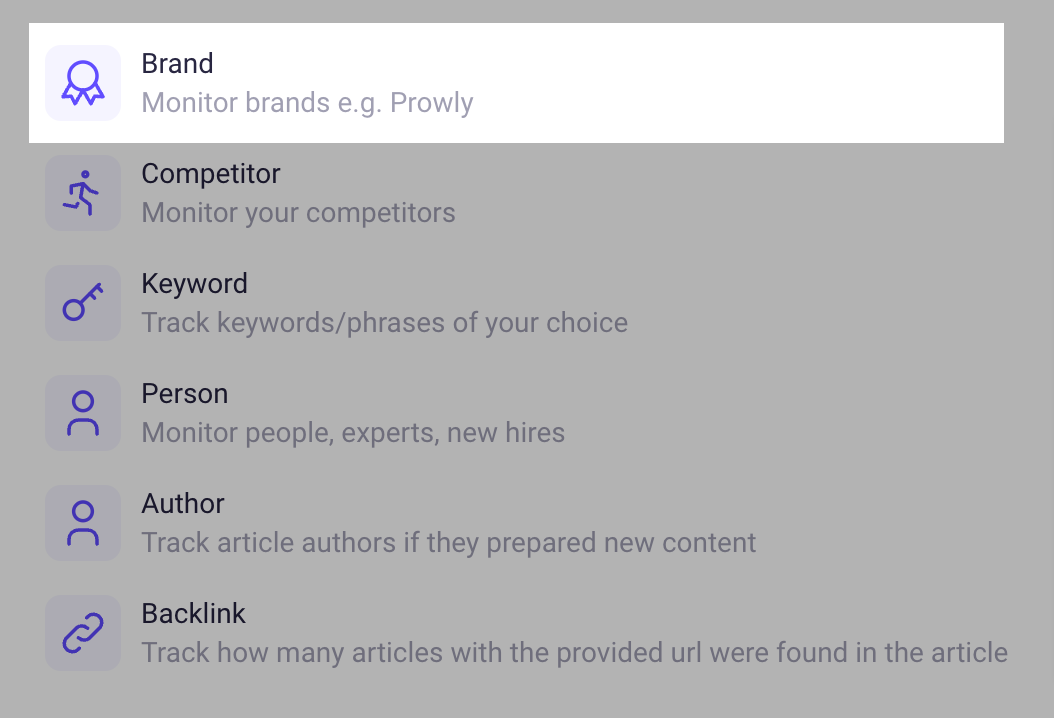The width and height of the screenshot is (1054, 718).
Task: Pick the Backlink option title
Action: pos(194,614)
